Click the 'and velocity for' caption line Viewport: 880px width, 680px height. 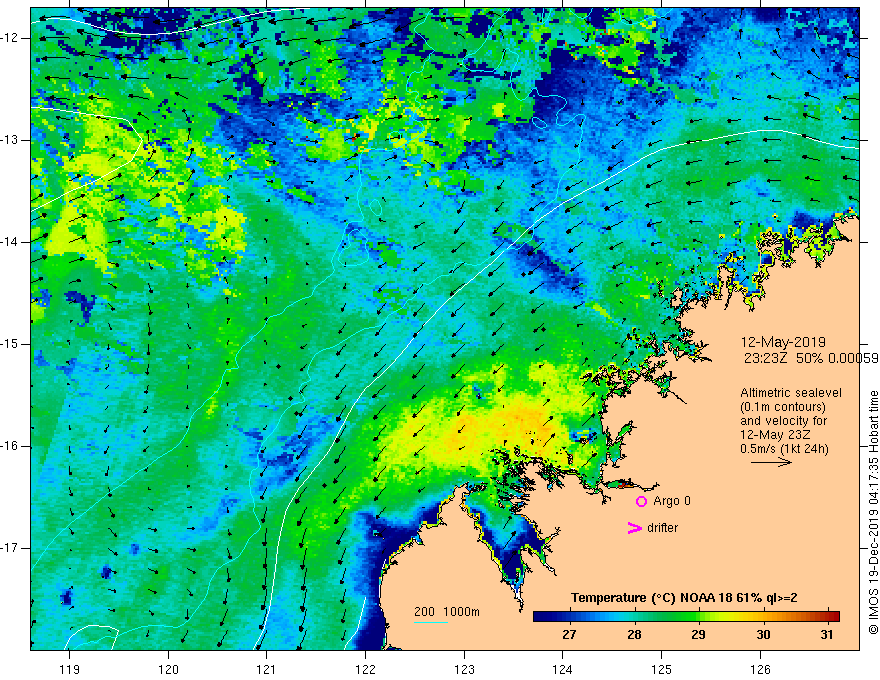tap(783, 421)
